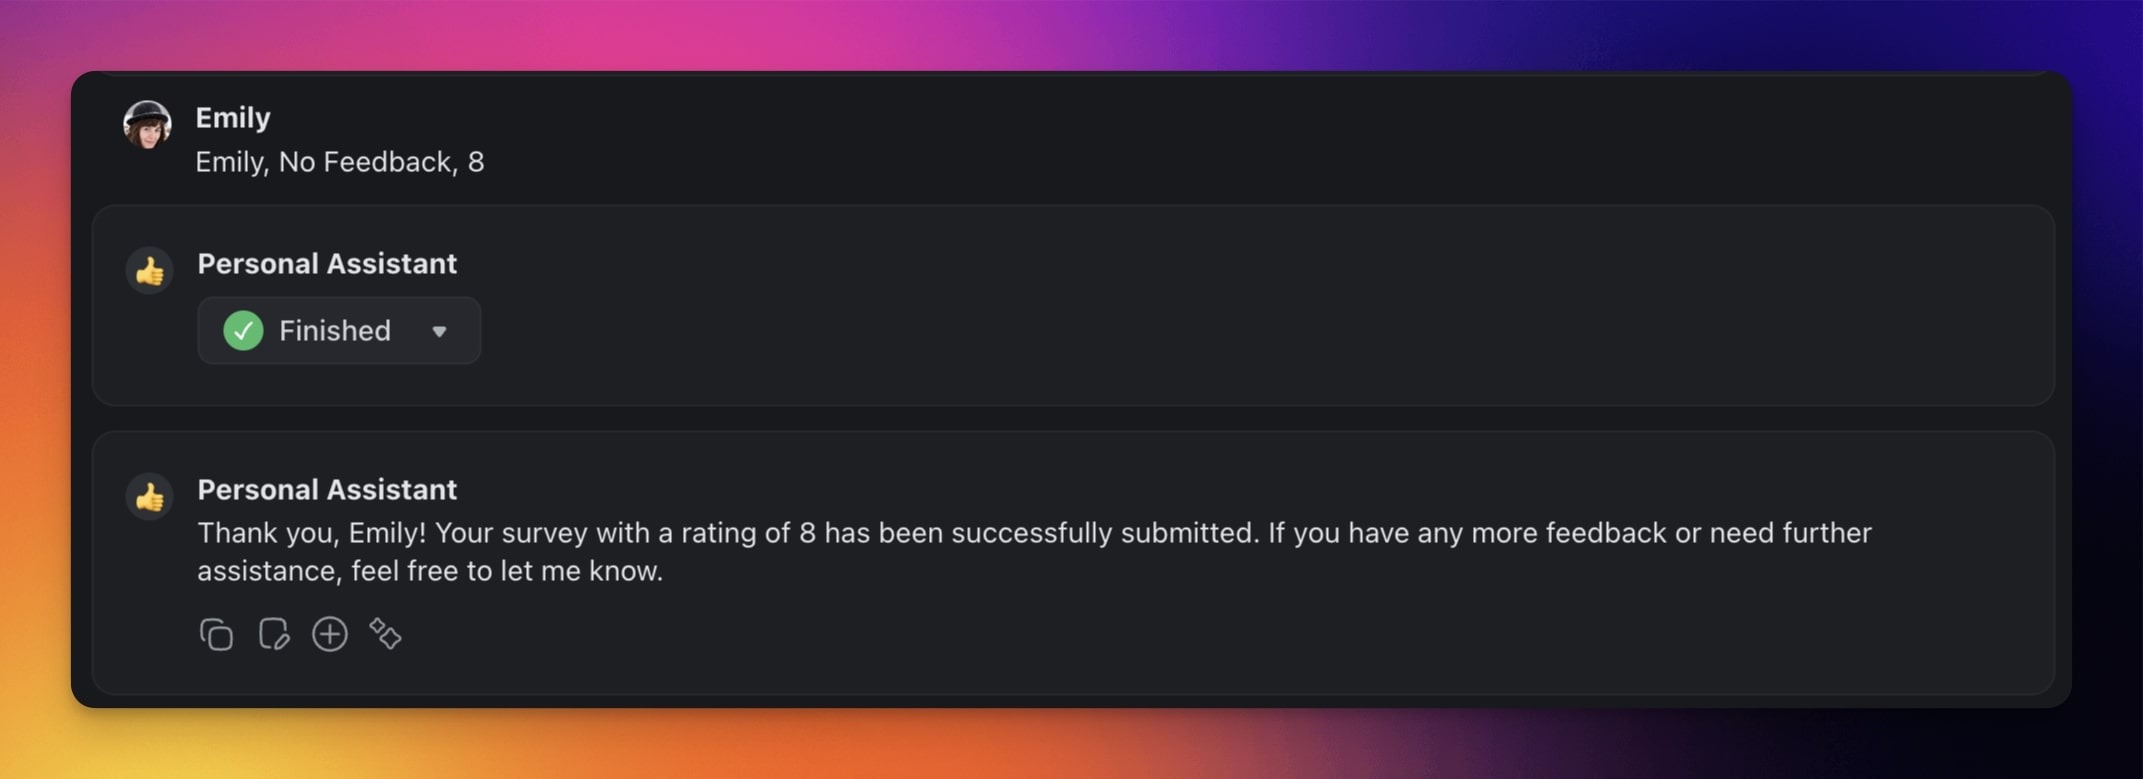Image resolution: width=2143 pixels, height=779 pixels.
Task: Click thumbs-up avatar beside the thank-you reply
Action: click(x=150, y=497)
